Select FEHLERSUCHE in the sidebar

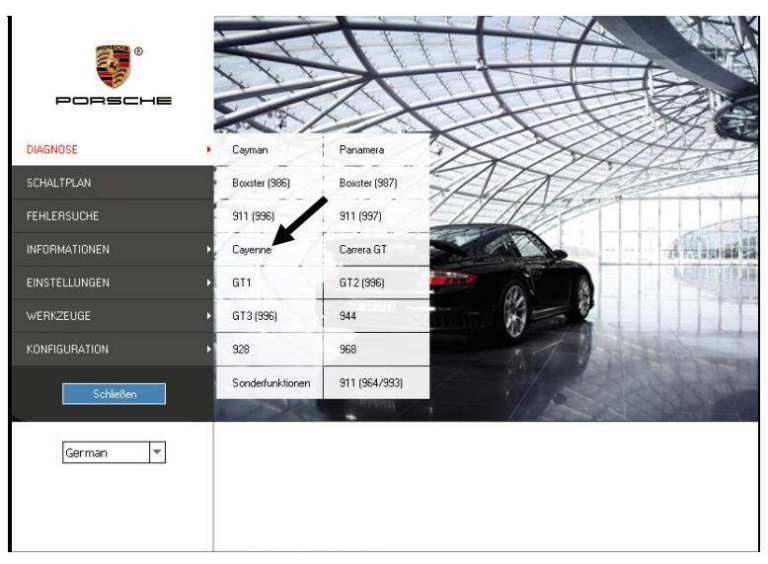click(113, 216)
